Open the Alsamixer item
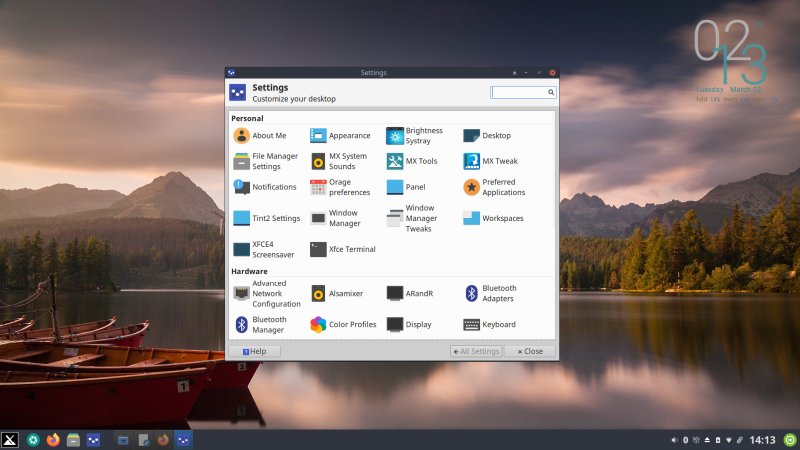Screen dimensions: 800x450 click(338, 294)
